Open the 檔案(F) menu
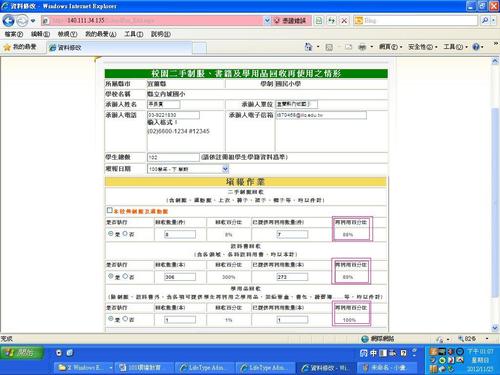 (13, 34)
